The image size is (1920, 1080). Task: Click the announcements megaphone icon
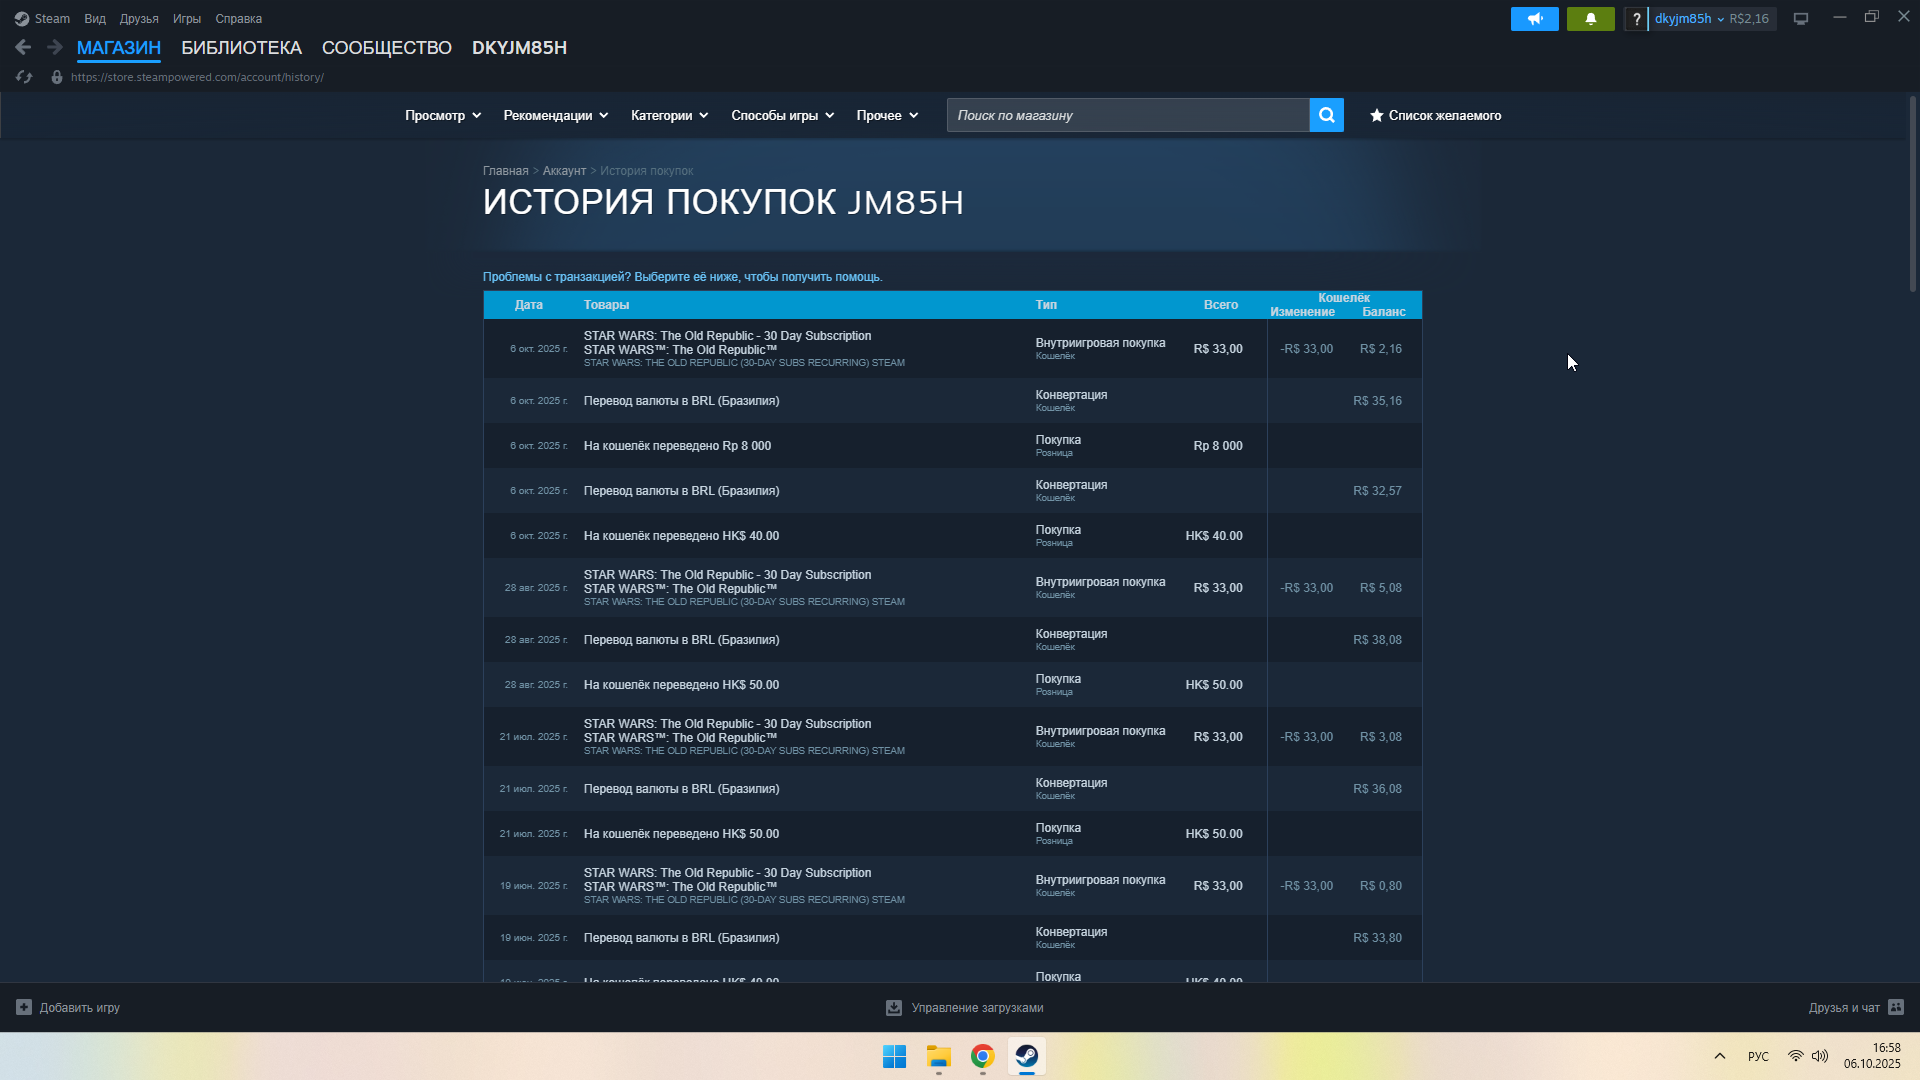point(1534,19)
